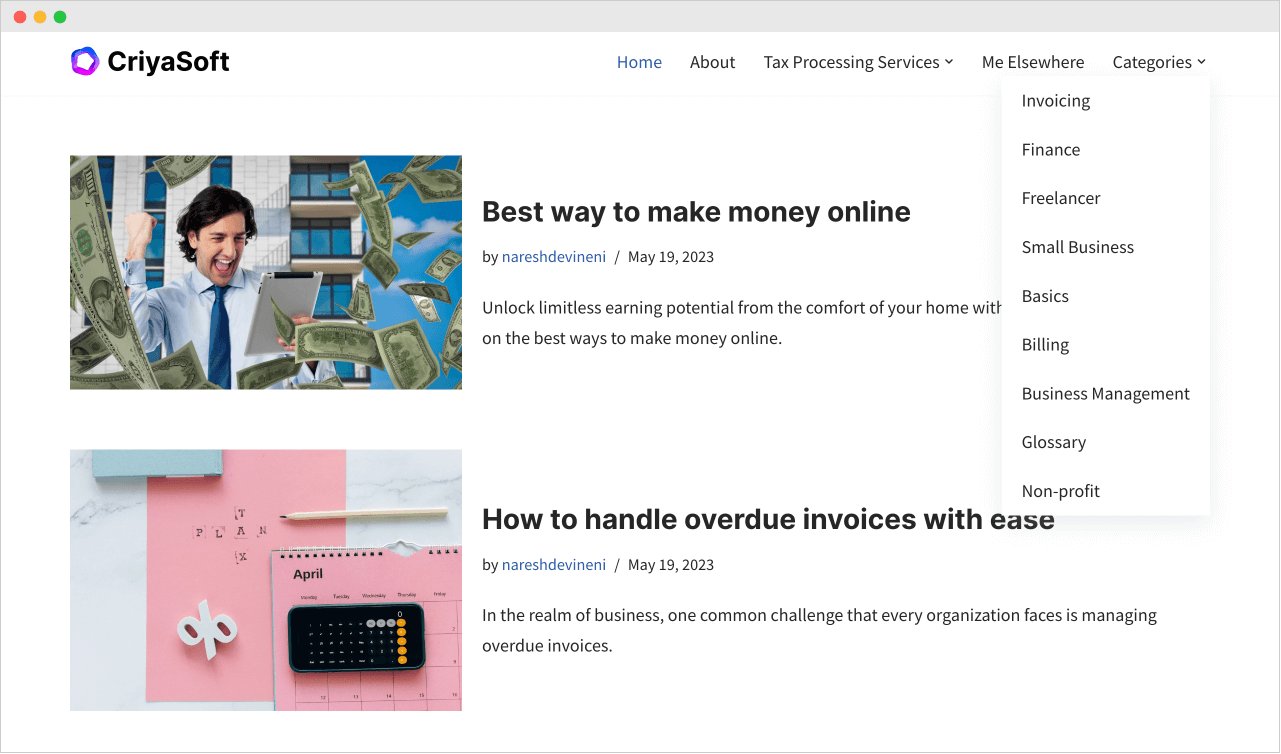
Task: Select the Invoicing category
Action: pos(1055,101)
